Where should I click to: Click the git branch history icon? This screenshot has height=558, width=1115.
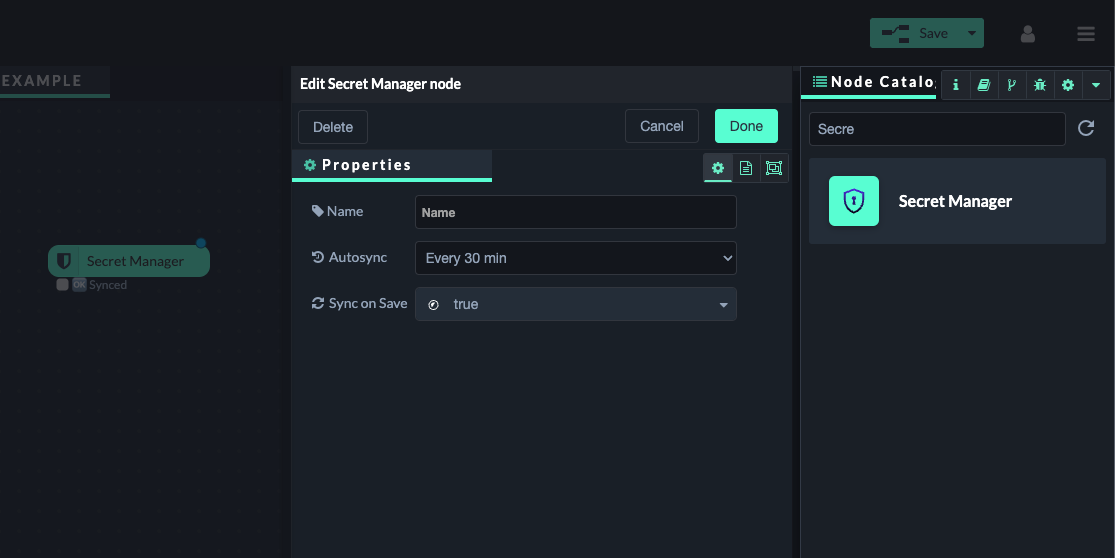point(1011,85)
